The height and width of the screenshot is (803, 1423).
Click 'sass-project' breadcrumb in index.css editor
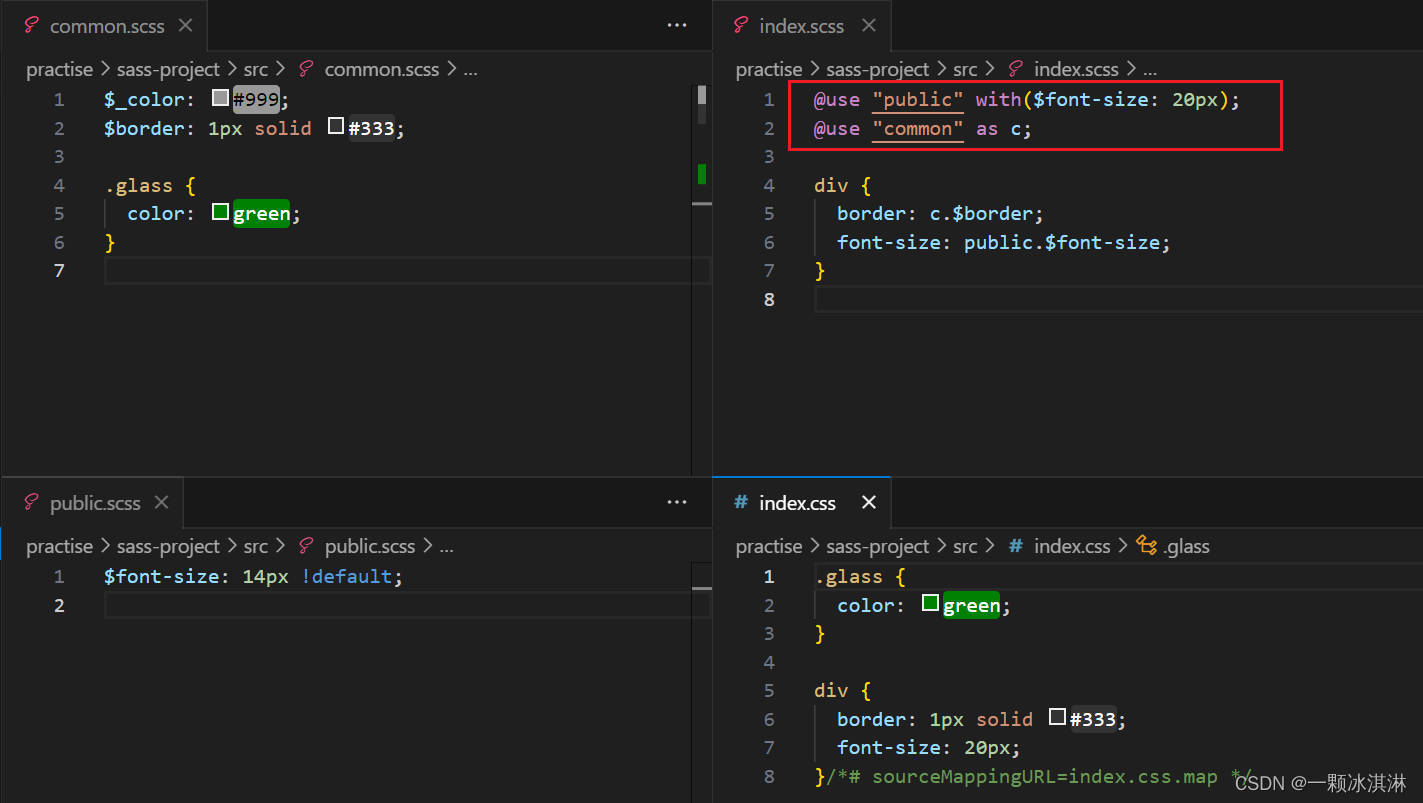878,547
